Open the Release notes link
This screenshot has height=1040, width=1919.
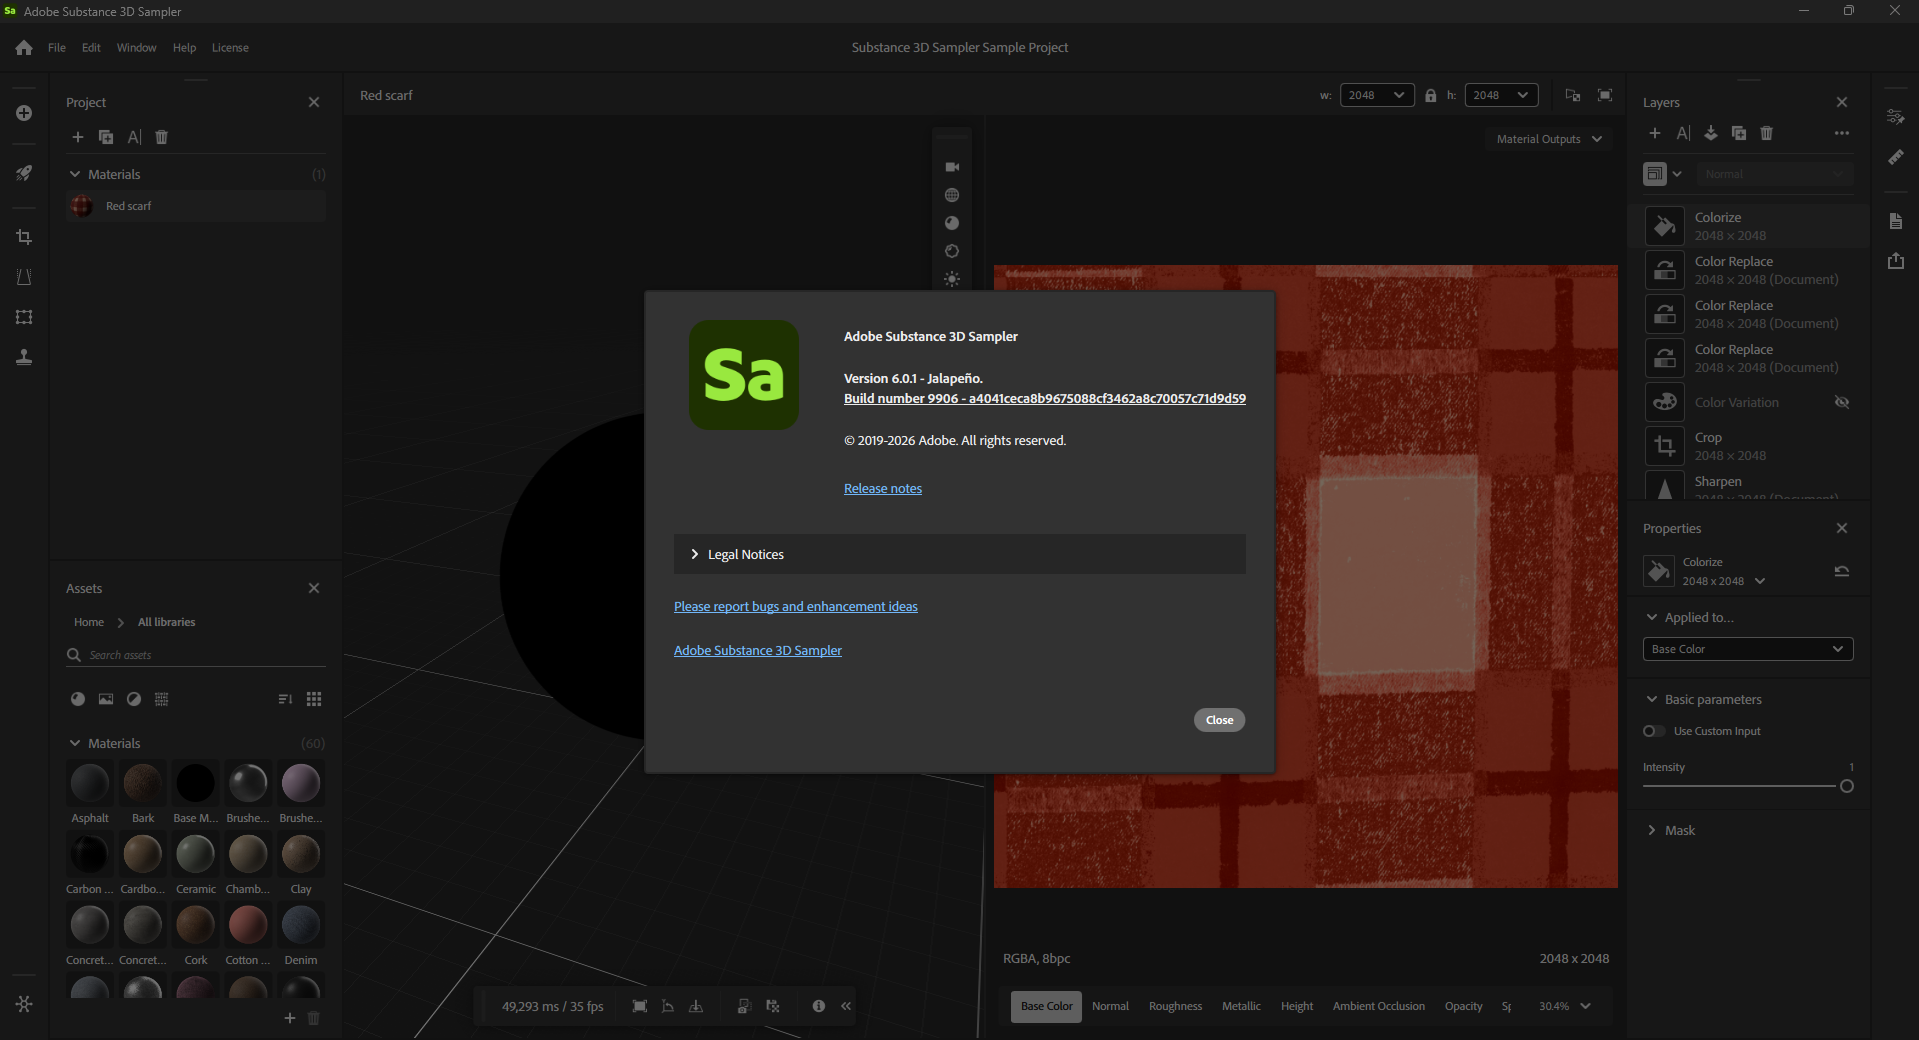click(883, 488)
